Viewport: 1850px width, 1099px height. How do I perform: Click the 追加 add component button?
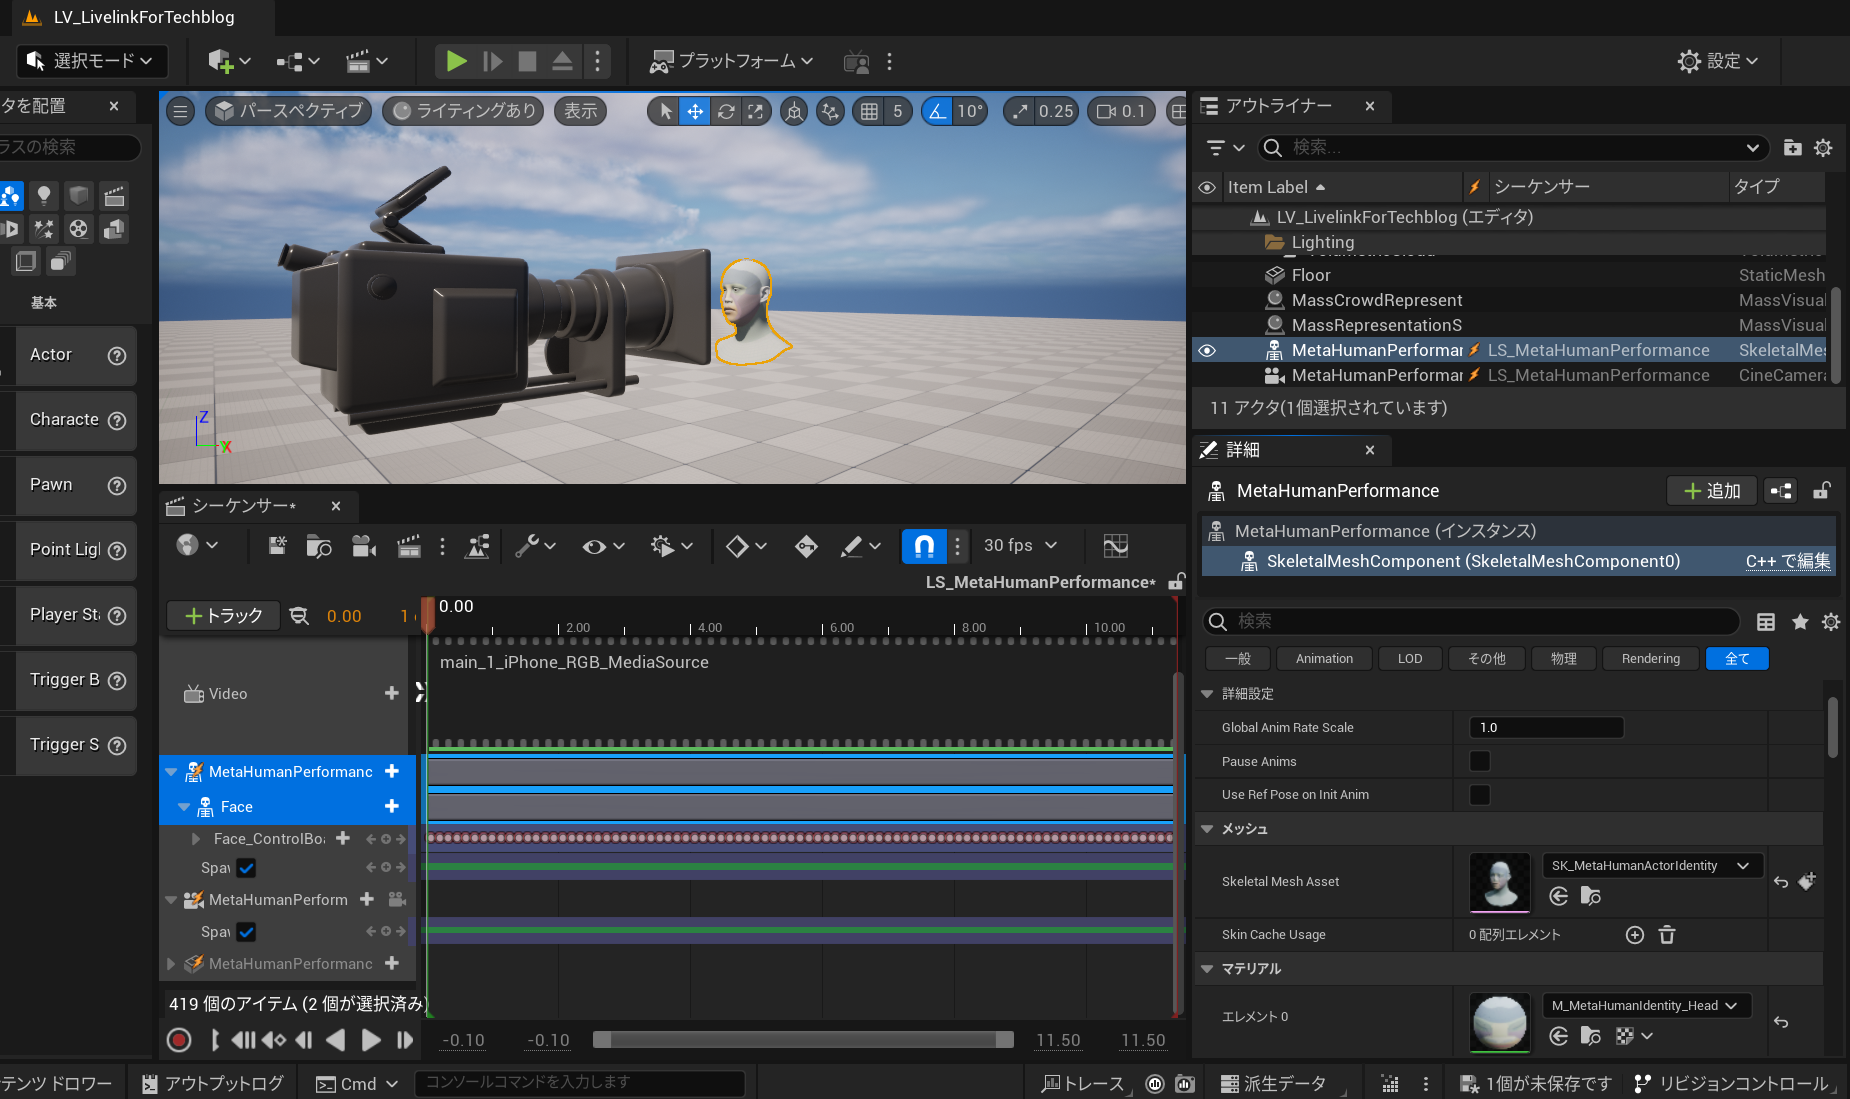click(1711, 491)
